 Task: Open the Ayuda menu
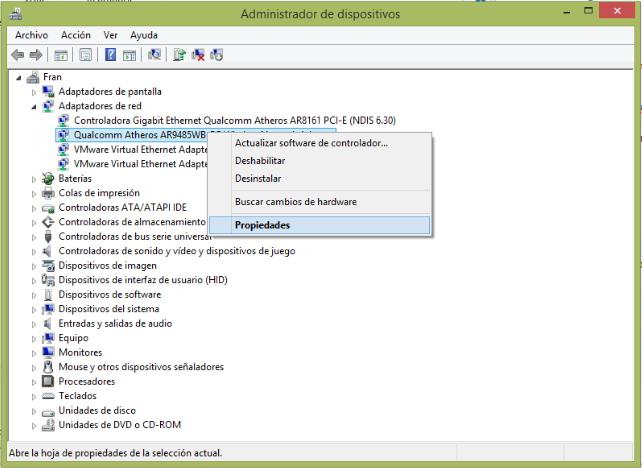144,35
